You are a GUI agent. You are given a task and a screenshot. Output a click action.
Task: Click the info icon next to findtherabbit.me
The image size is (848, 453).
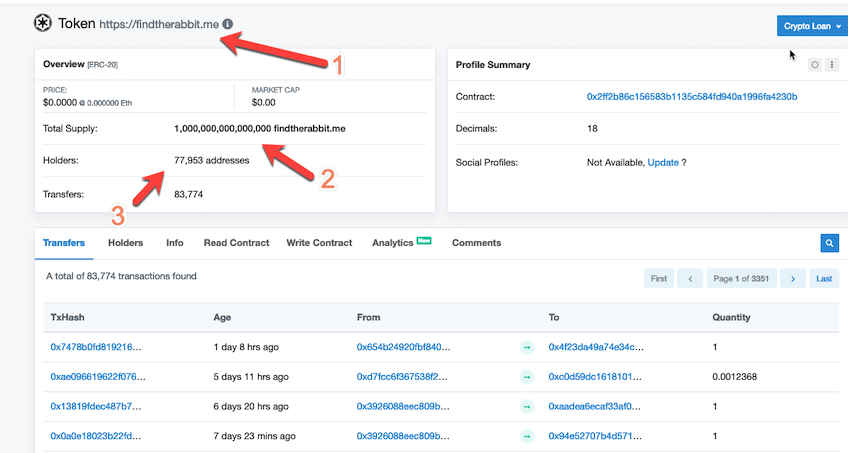tap(228, 24)
